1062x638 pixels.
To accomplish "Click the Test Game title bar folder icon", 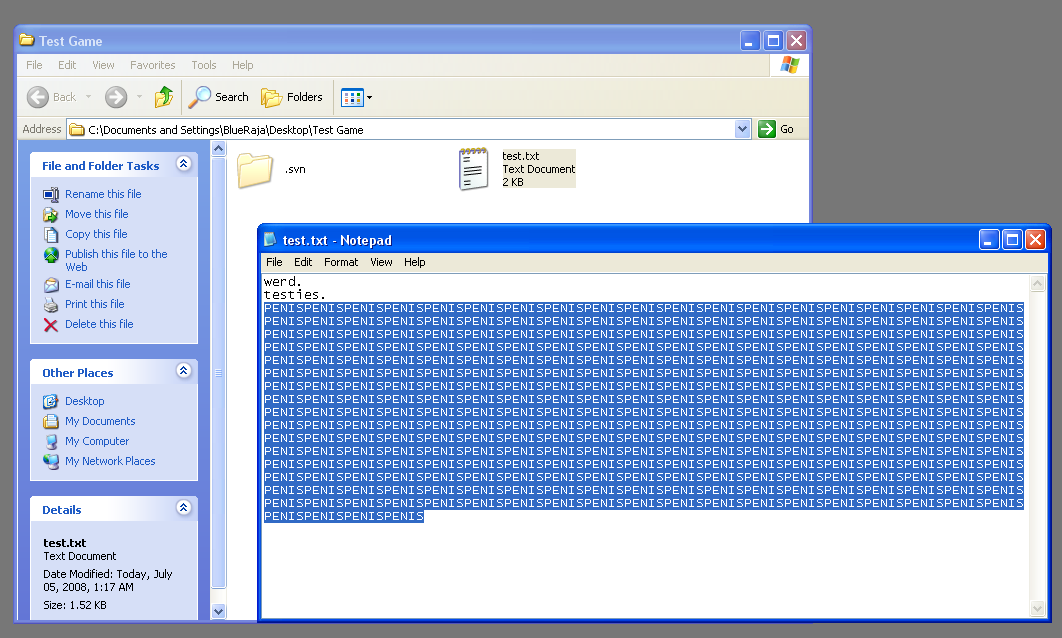I will pyautogui.click(x=26, y=40).
